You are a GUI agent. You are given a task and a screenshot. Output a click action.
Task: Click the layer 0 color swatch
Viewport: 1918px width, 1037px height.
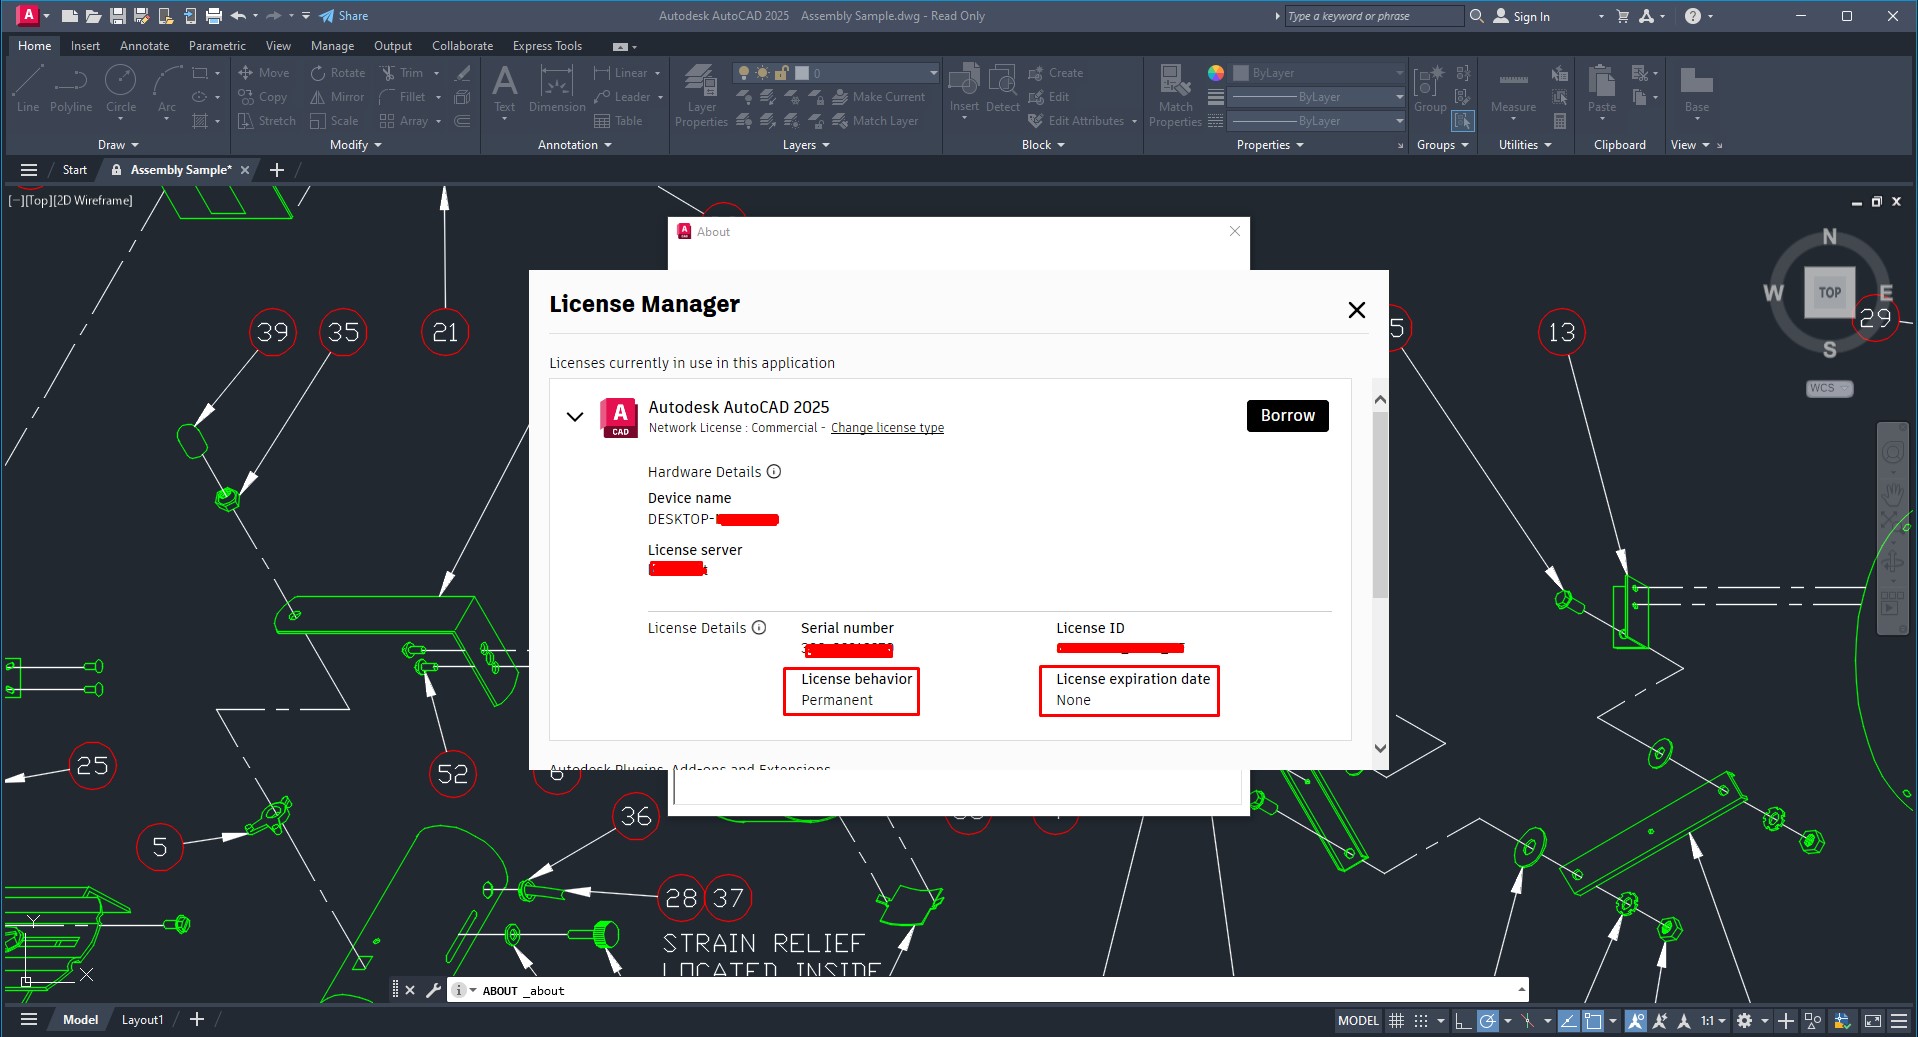click(x=802, y=73)
